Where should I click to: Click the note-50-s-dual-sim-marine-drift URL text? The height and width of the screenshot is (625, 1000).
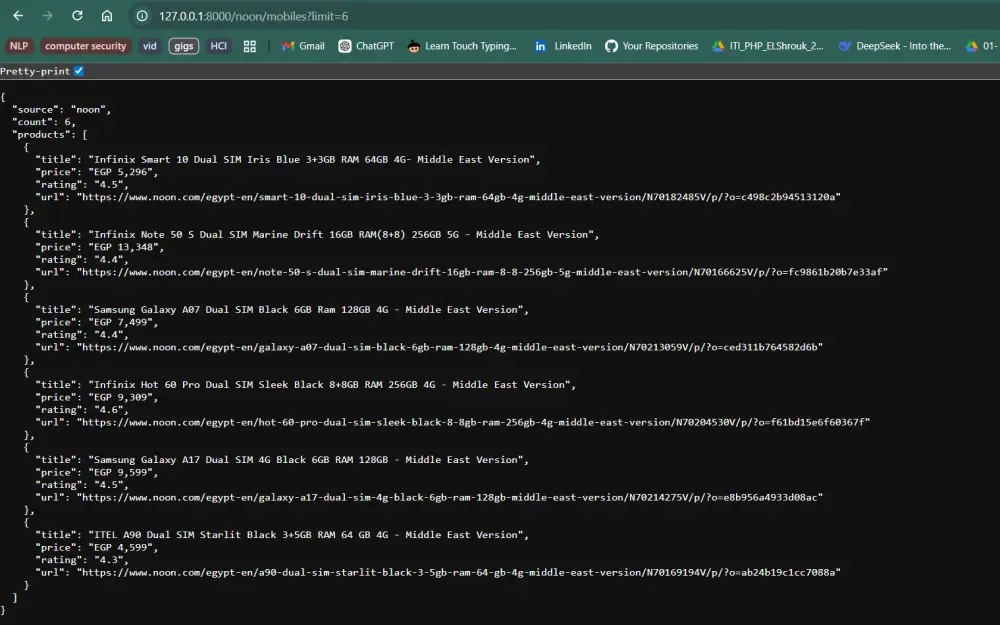[x=482, y=272]
